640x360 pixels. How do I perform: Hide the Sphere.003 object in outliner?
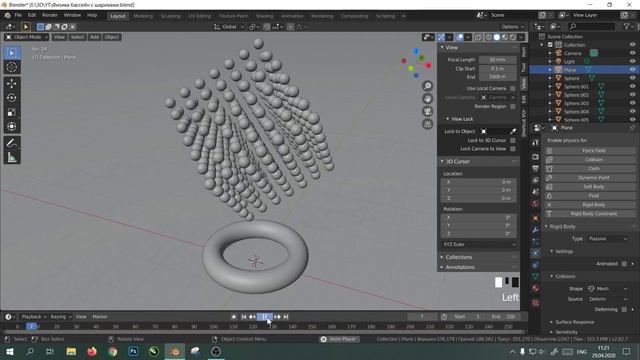[x=632, y=103]
